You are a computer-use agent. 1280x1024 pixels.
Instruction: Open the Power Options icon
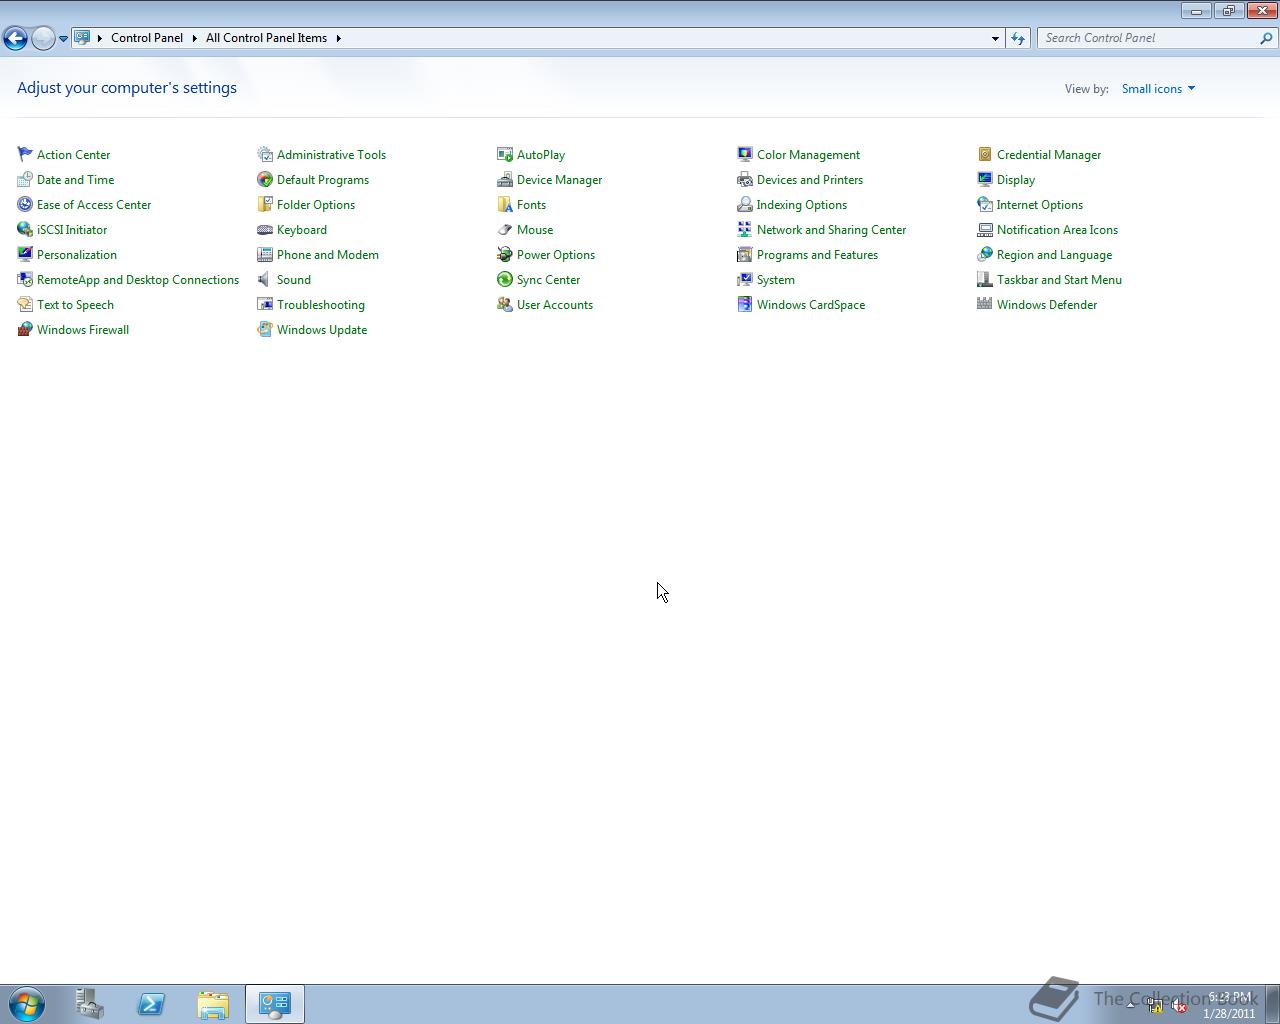point(505,254)
